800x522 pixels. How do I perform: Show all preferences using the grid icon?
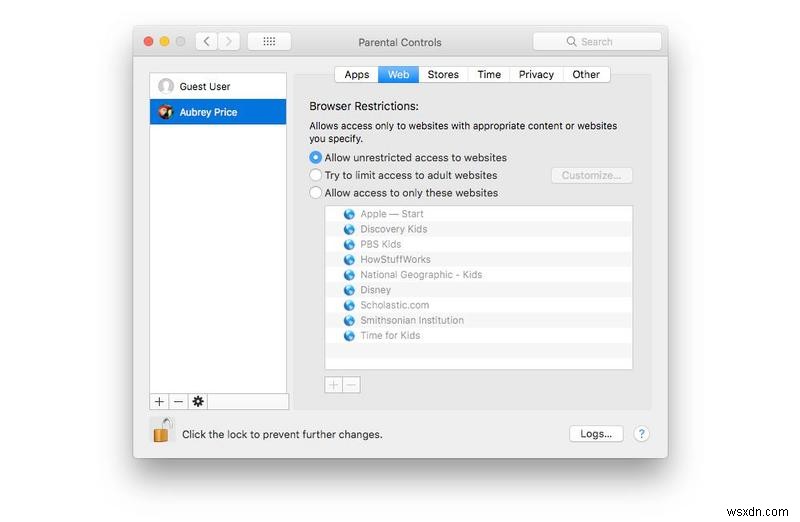[269, 41]
